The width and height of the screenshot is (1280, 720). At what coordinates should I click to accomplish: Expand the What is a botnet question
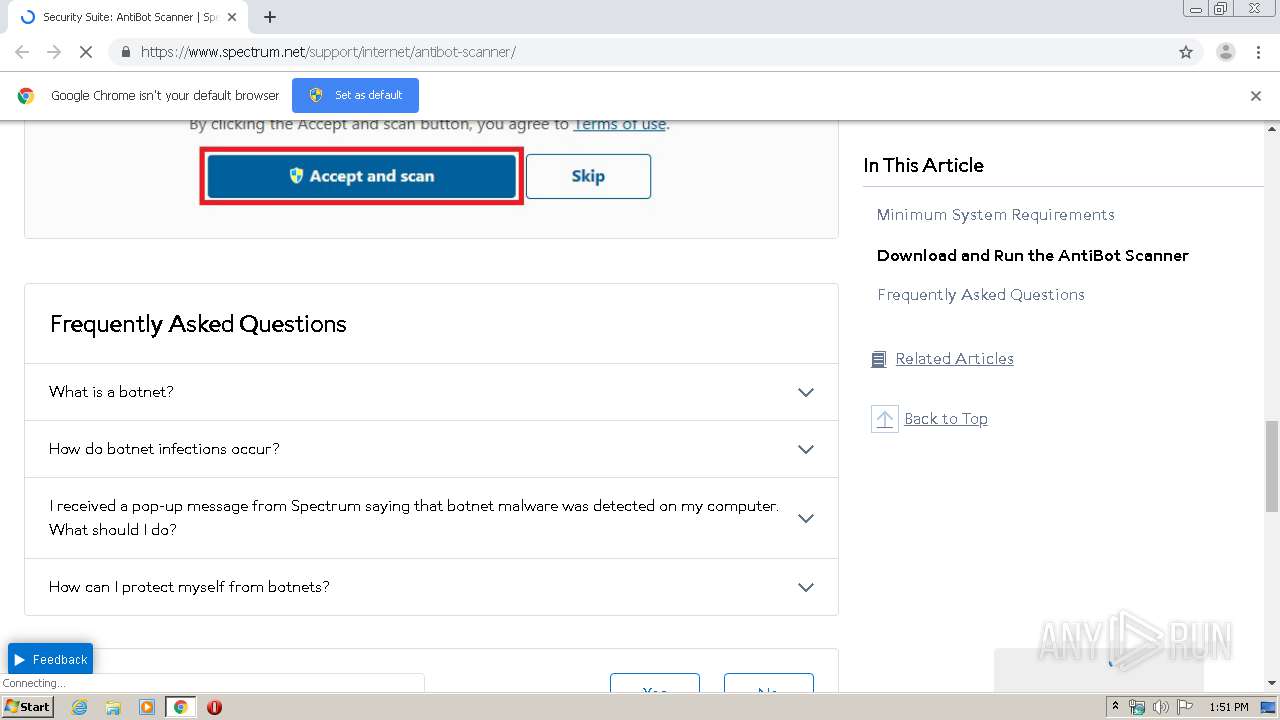pos(431,392)
